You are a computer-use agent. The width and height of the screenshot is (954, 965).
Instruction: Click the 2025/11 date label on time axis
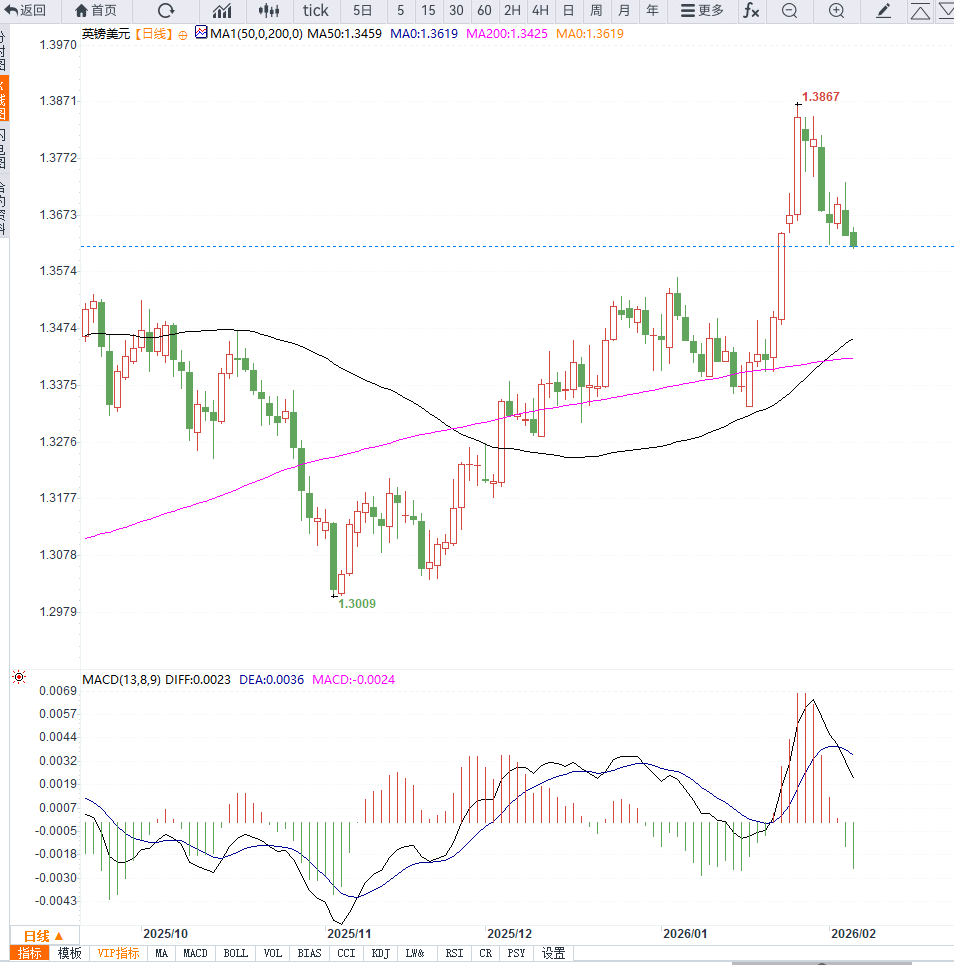coord(349,934)
